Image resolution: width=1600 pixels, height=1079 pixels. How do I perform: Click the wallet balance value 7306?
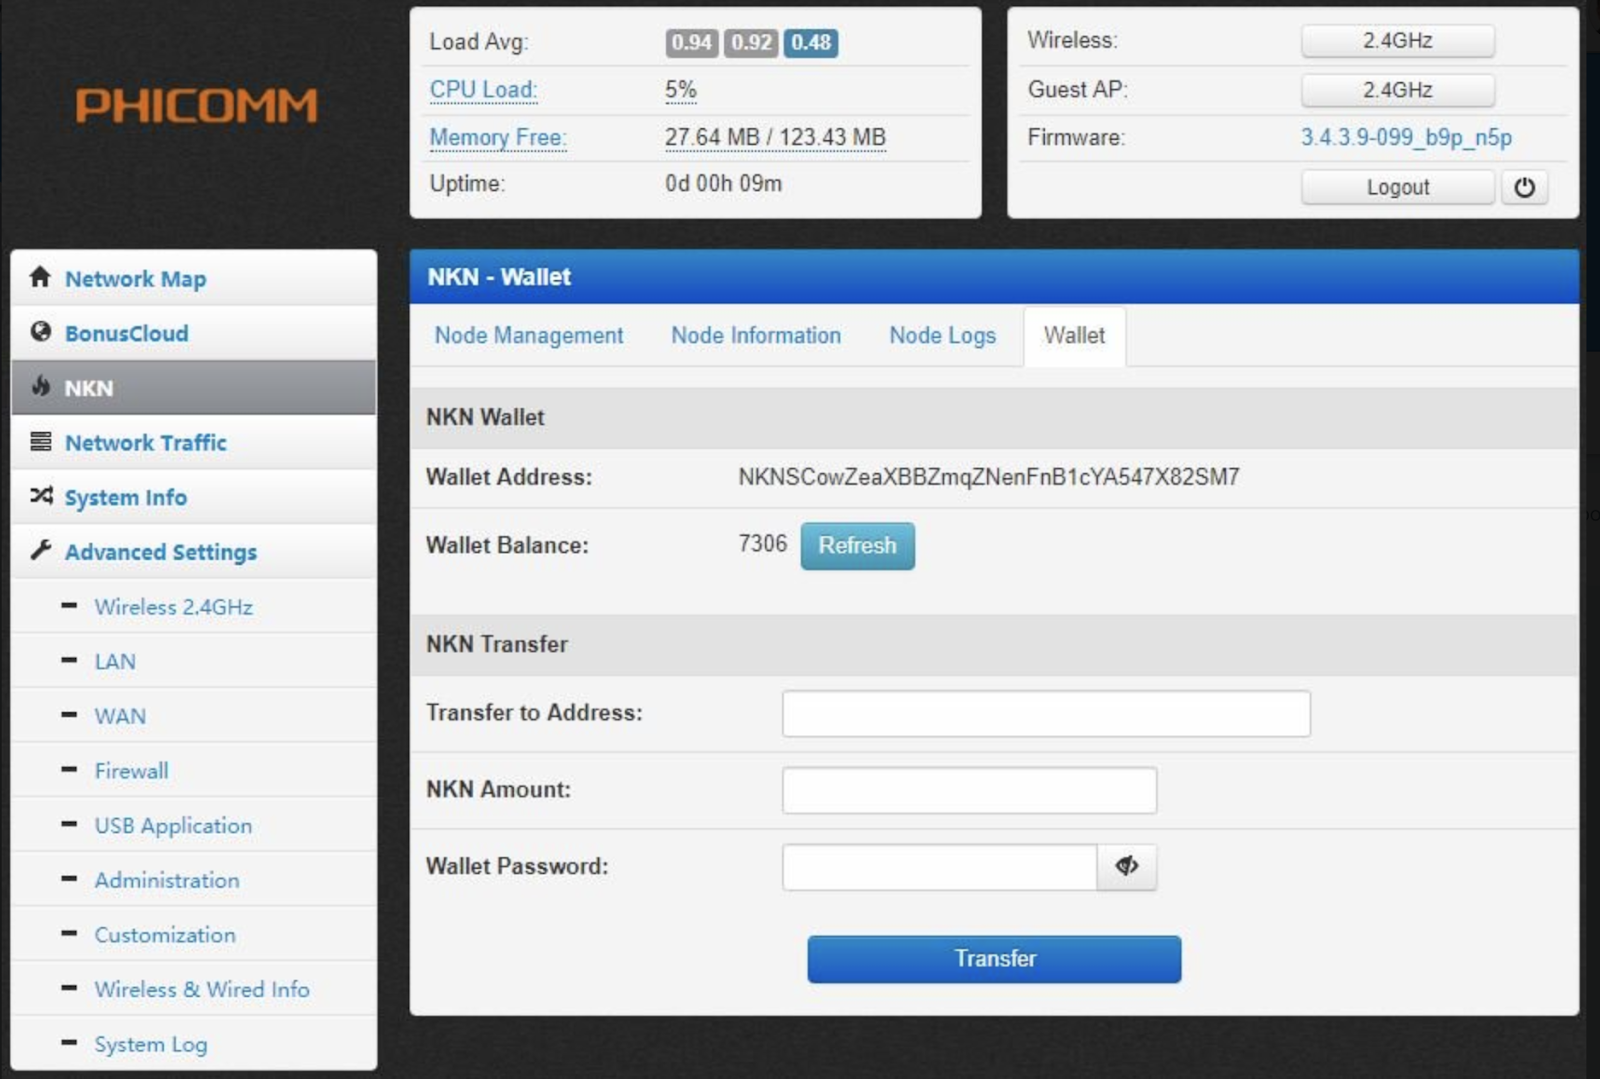click(x=763, y=544)
